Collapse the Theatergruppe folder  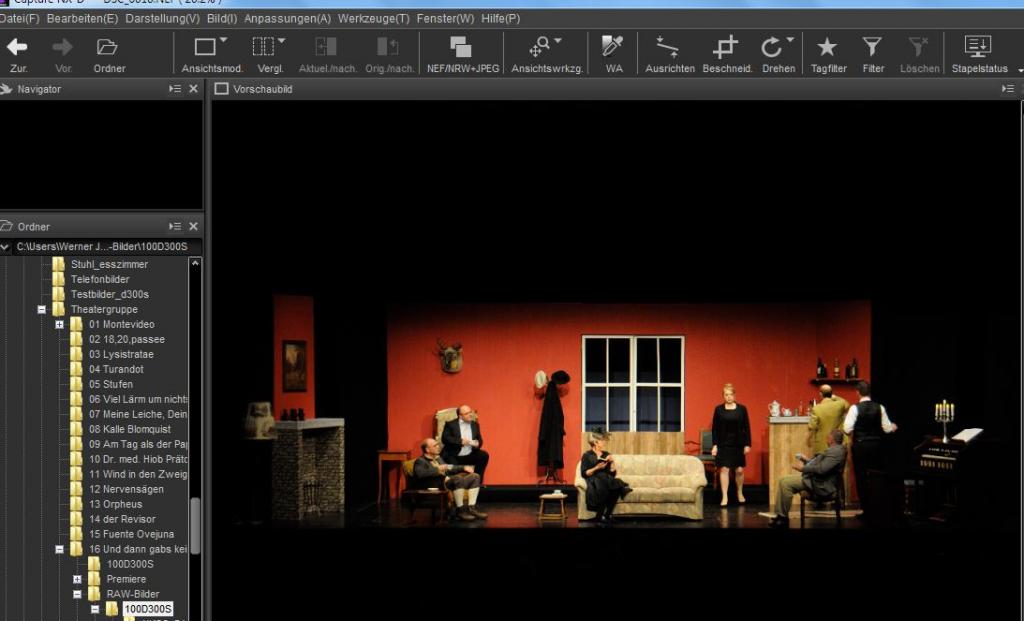point(42,310)
